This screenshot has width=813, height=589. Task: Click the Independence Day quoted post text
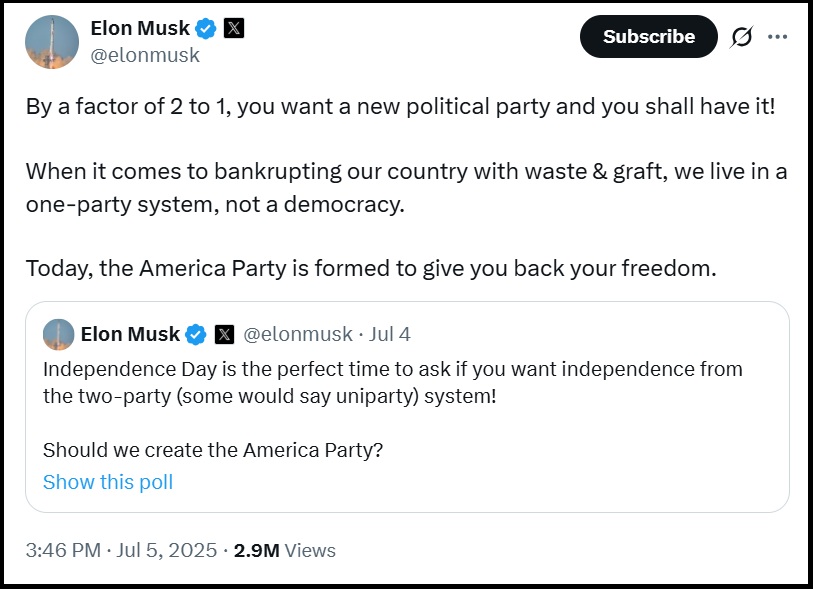pyautogui.click(x=393, y=383)
